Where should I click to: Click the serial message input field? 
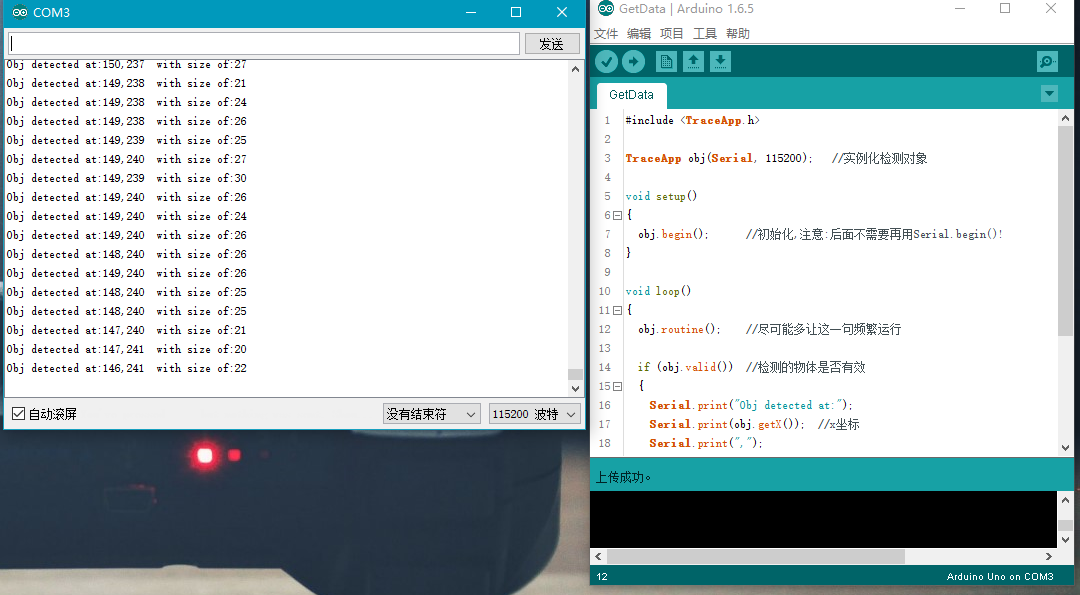click(264, 44)
